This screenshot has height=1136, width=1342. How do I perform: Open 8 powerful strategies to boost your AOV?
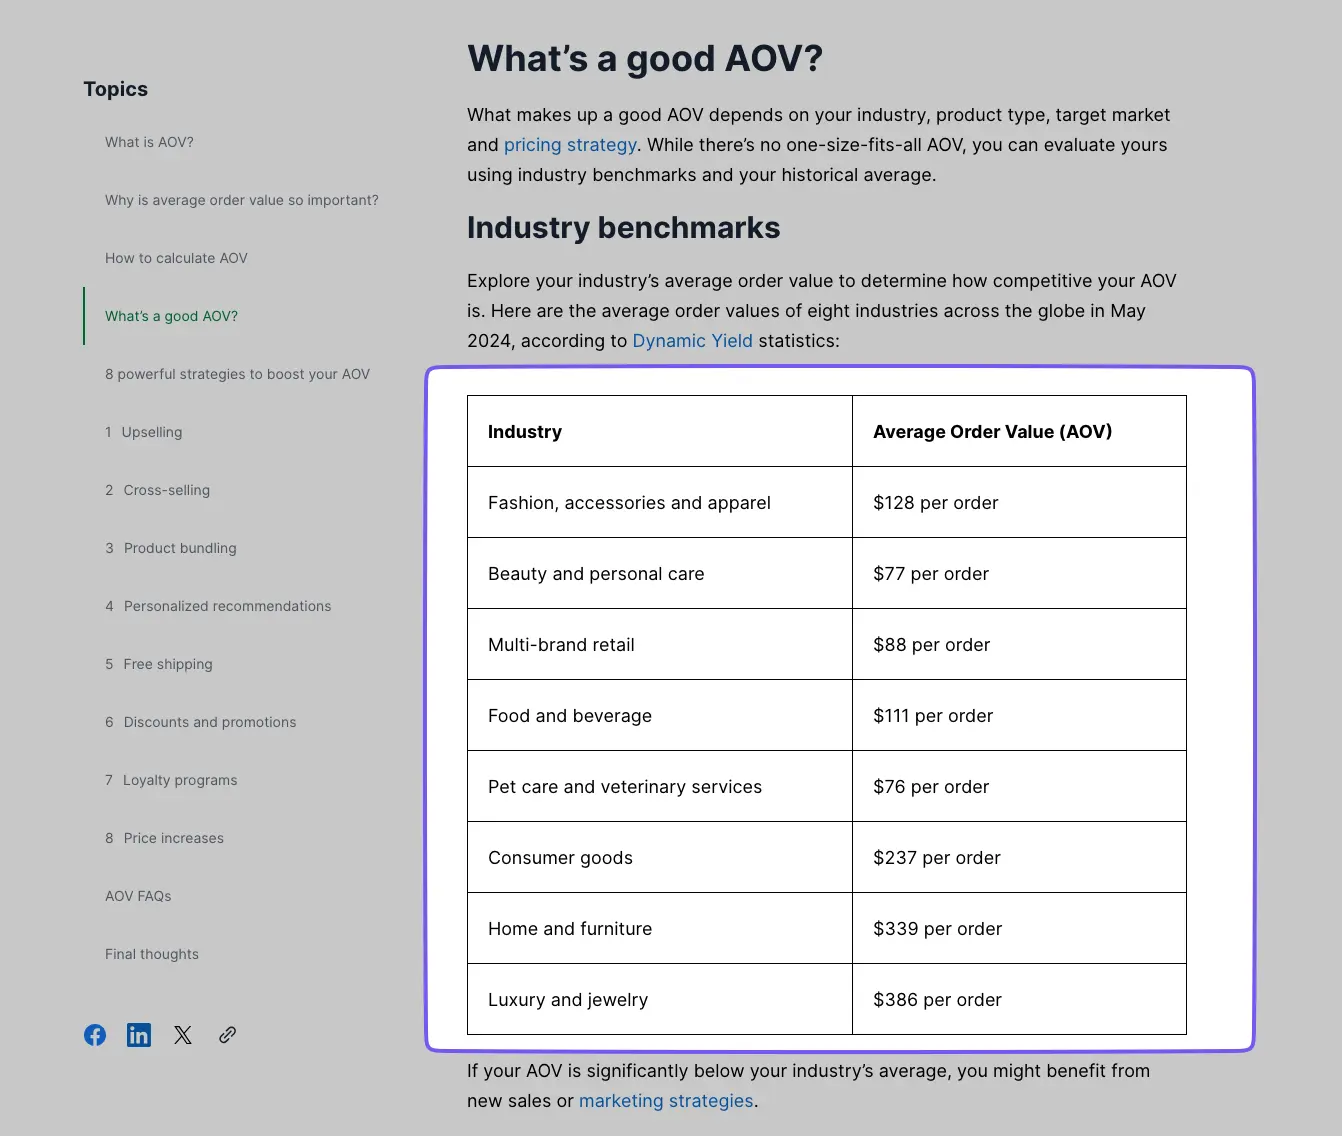(x=237, y=374)
